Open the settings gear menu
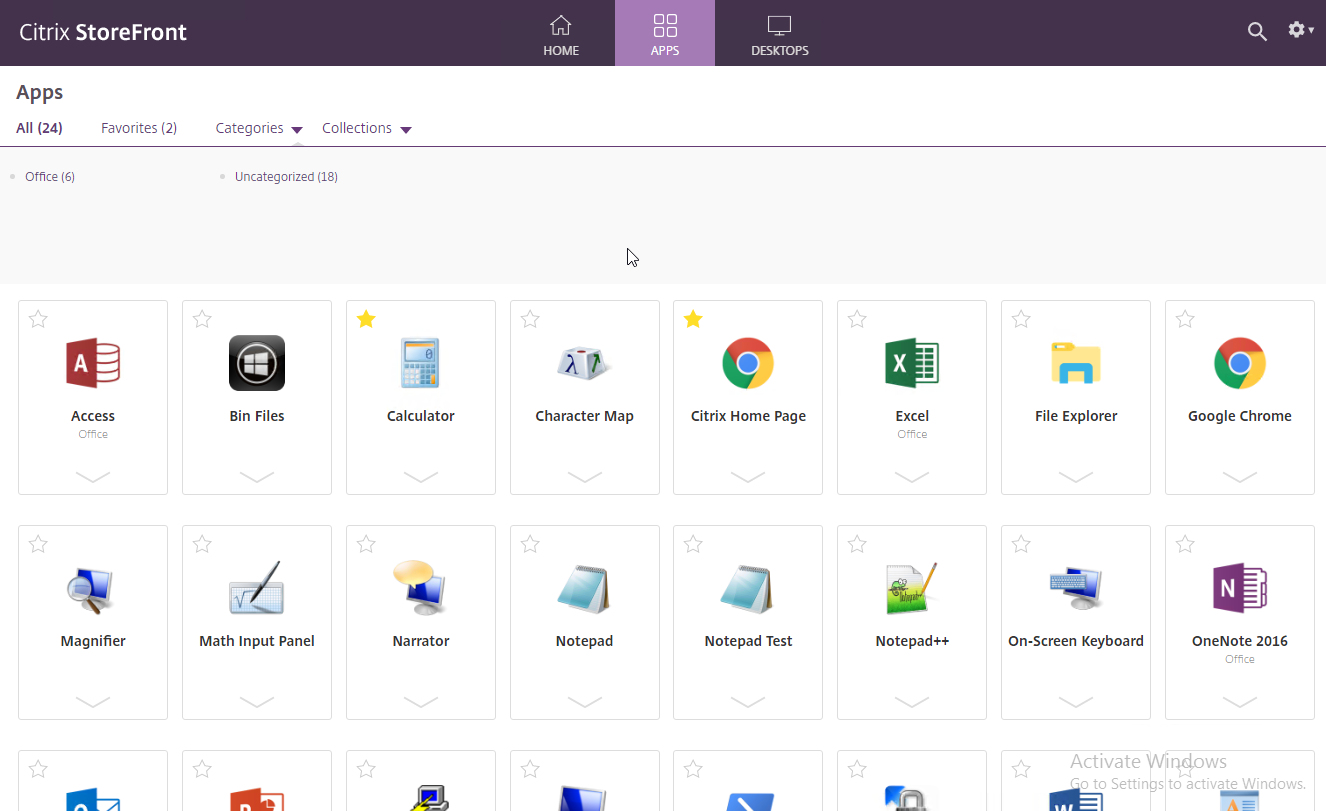Screen dimensions: 1326x811 tap(1300, 30)
